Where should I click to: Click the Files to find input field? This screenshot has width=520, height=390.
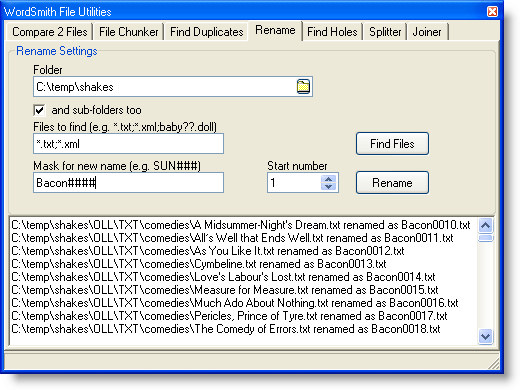tap(128, 144)
